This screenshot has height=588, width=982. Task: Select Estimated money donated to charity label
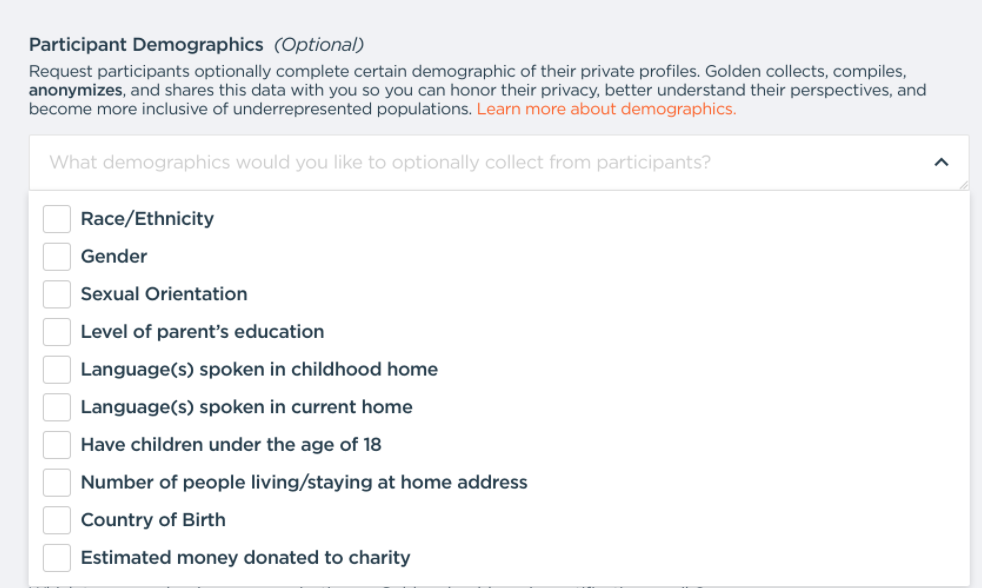point(245,558)
